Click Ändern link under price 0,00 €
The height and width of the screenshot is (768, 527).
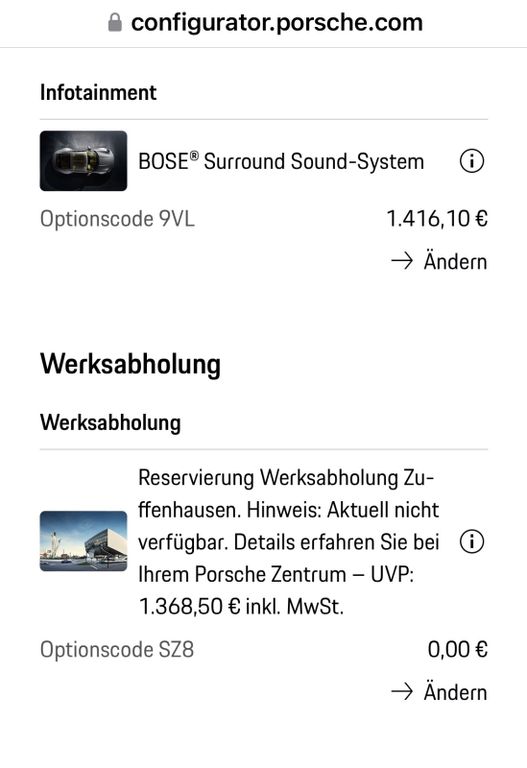(x=455, y=692)
